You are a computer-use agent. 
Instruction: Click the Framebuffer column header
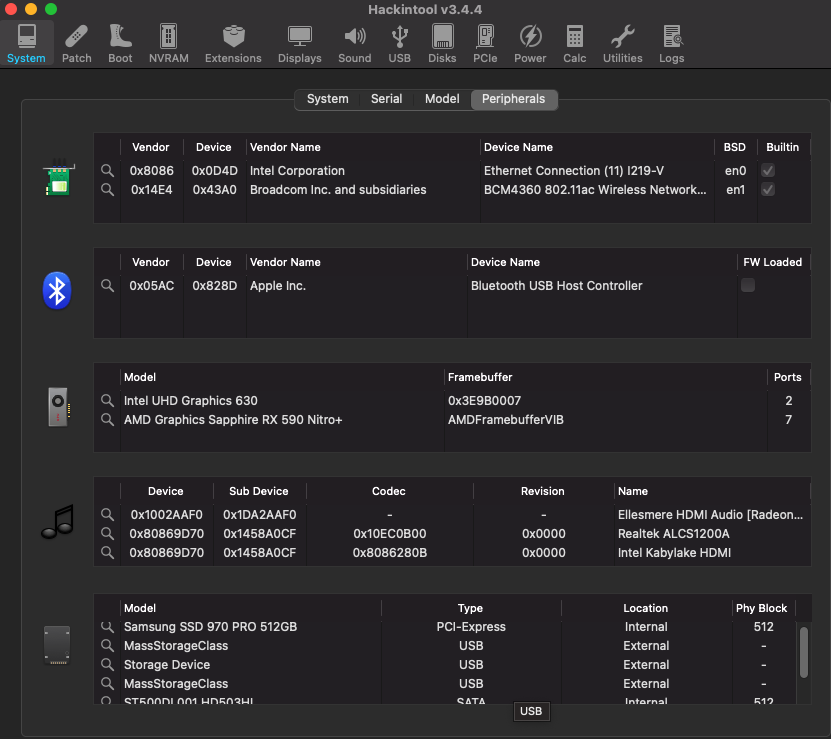[x=480, y=377]
